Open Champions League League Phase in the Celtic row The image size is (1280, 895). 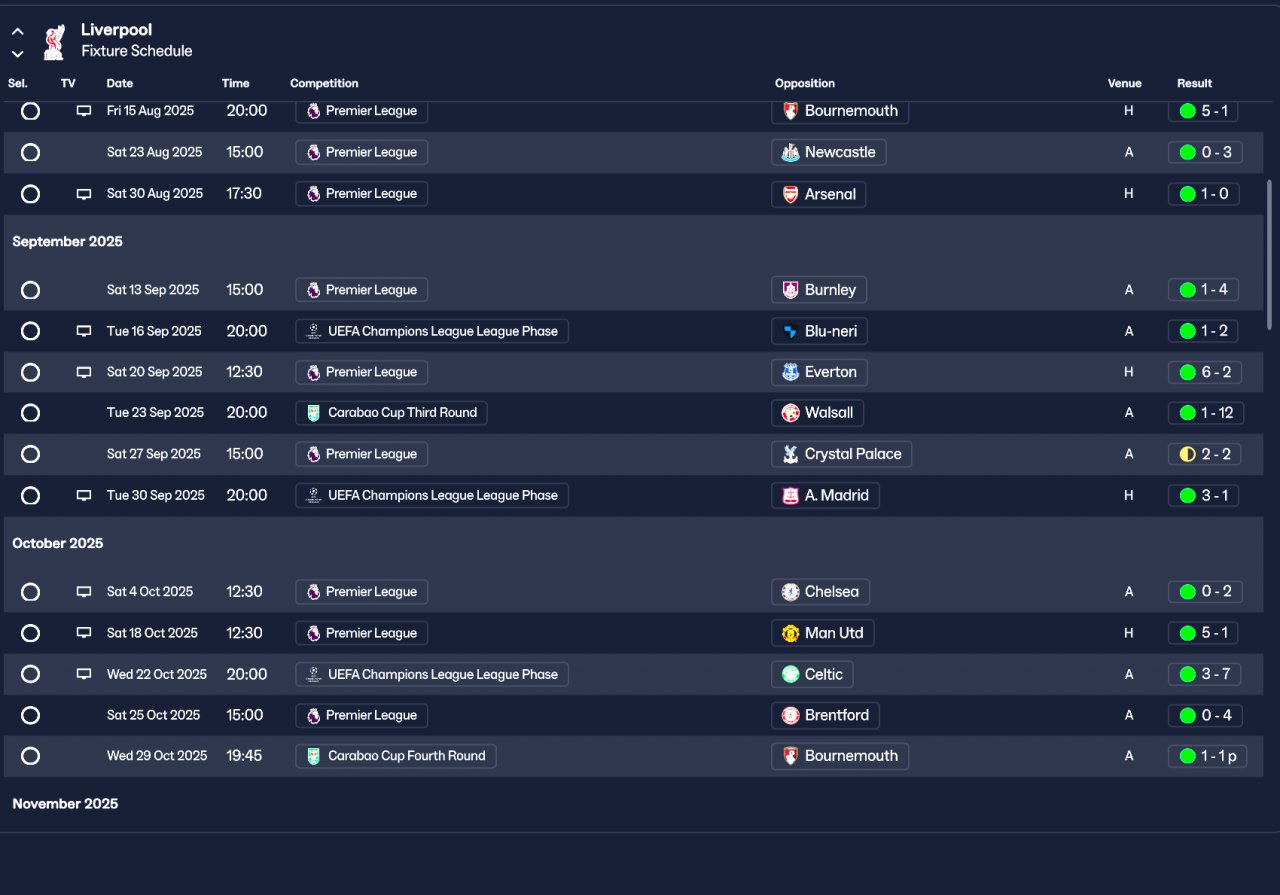coord(432,674)
